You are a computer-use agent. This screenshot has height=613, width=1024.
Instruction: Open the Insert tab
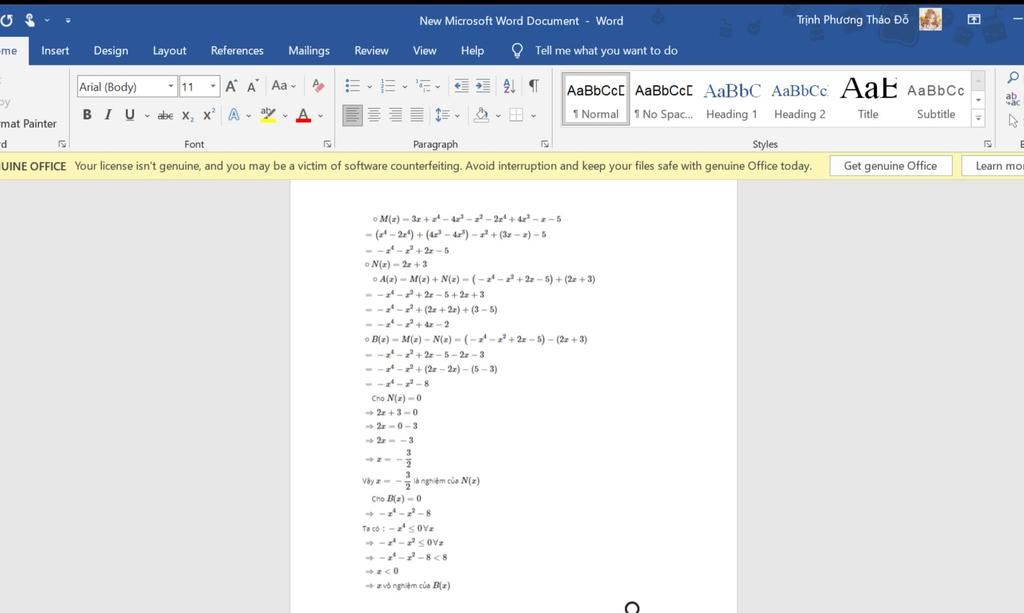55,50
